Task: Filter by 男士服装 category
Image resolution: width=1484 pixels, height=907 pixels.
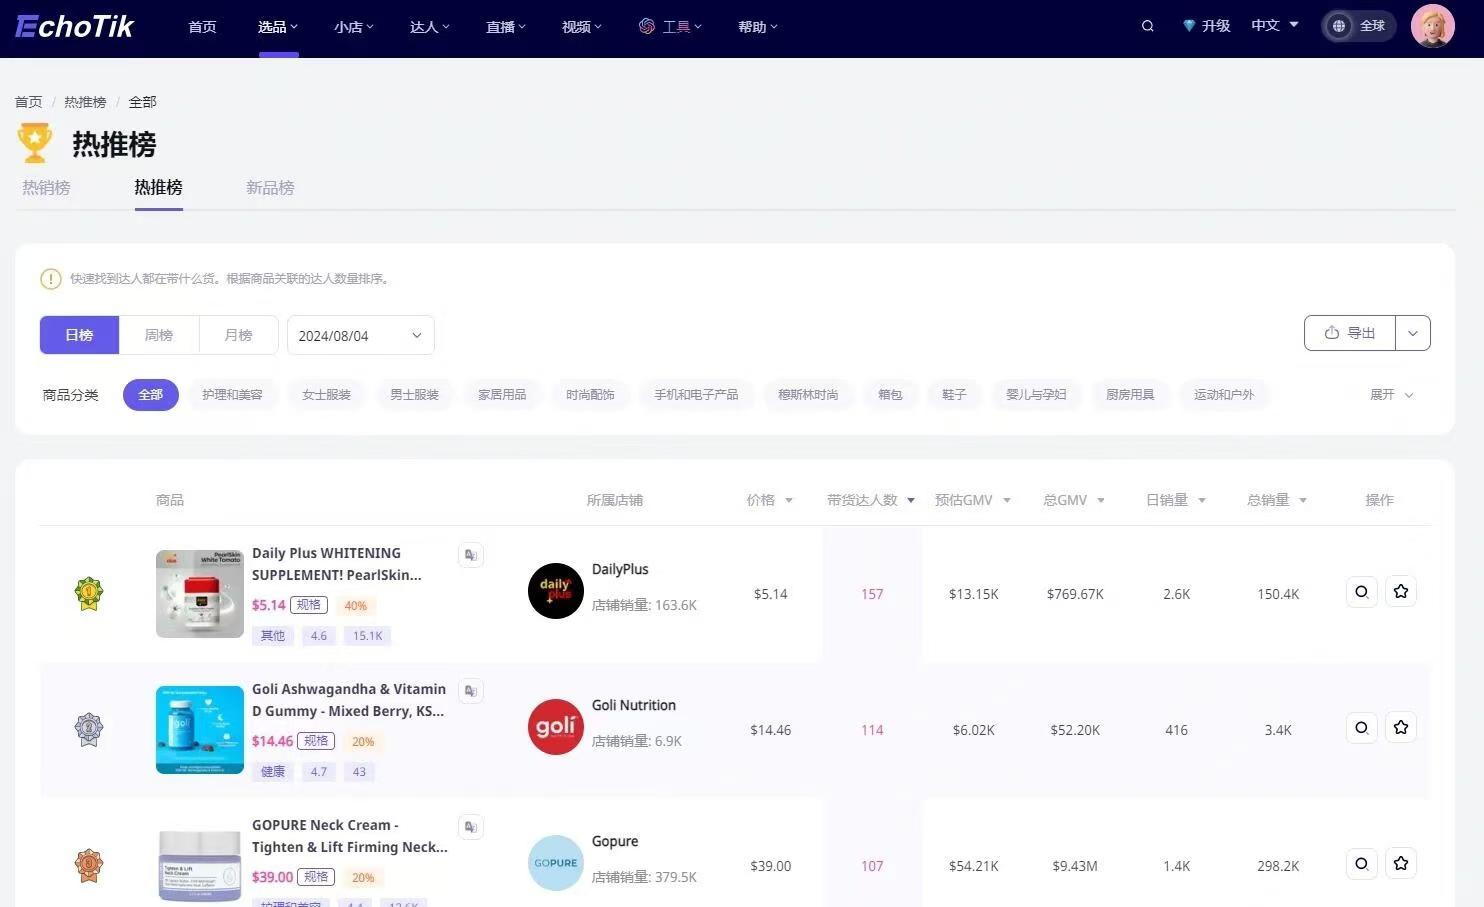Action: tap(414, 395)
